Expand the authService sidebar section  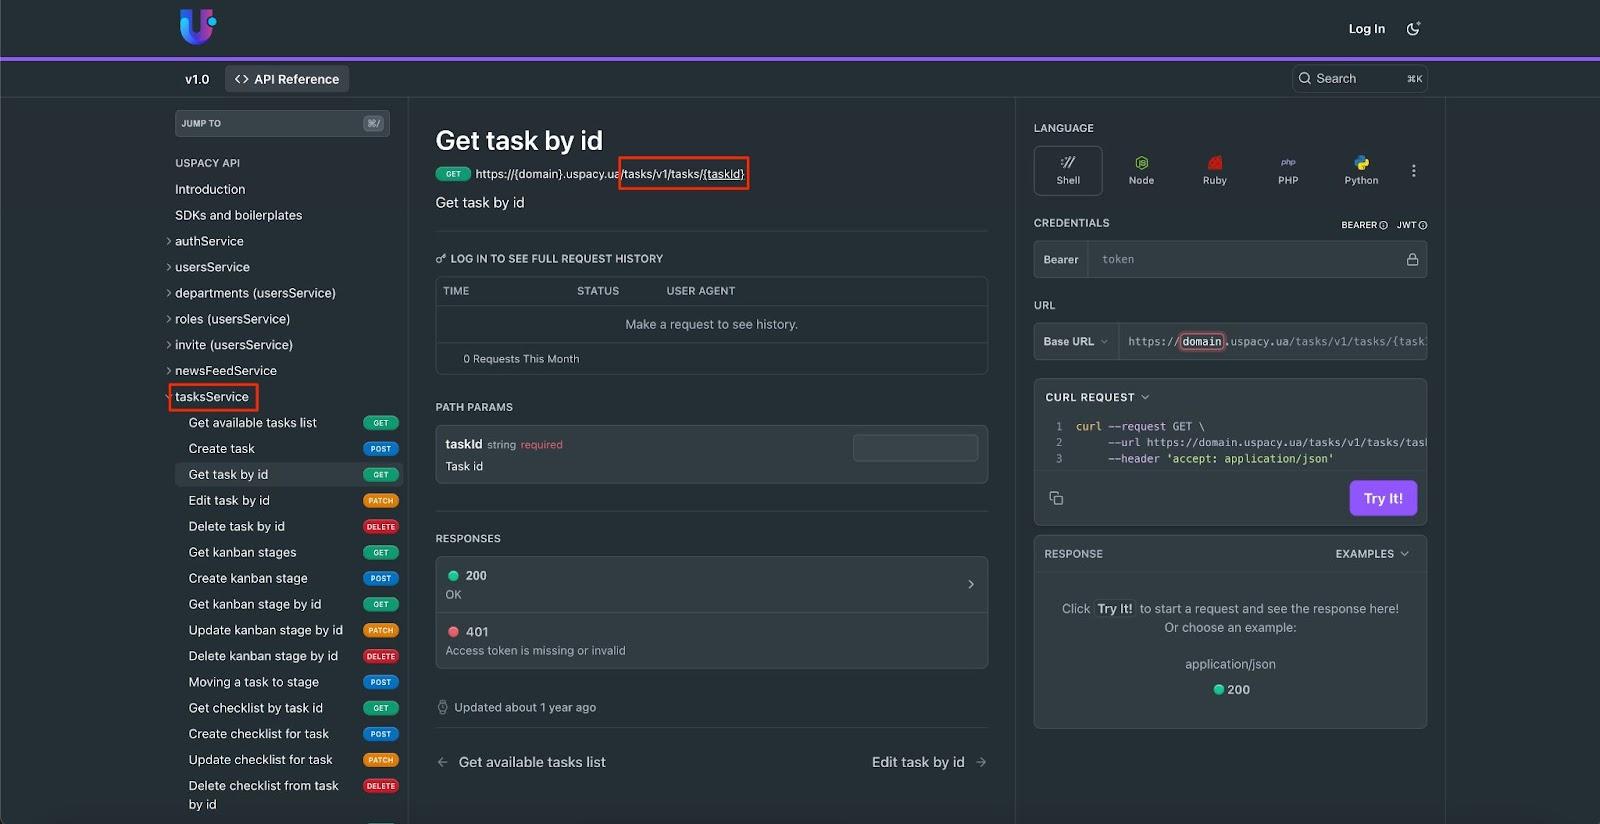pyautogui.click(x=209, y=241)
